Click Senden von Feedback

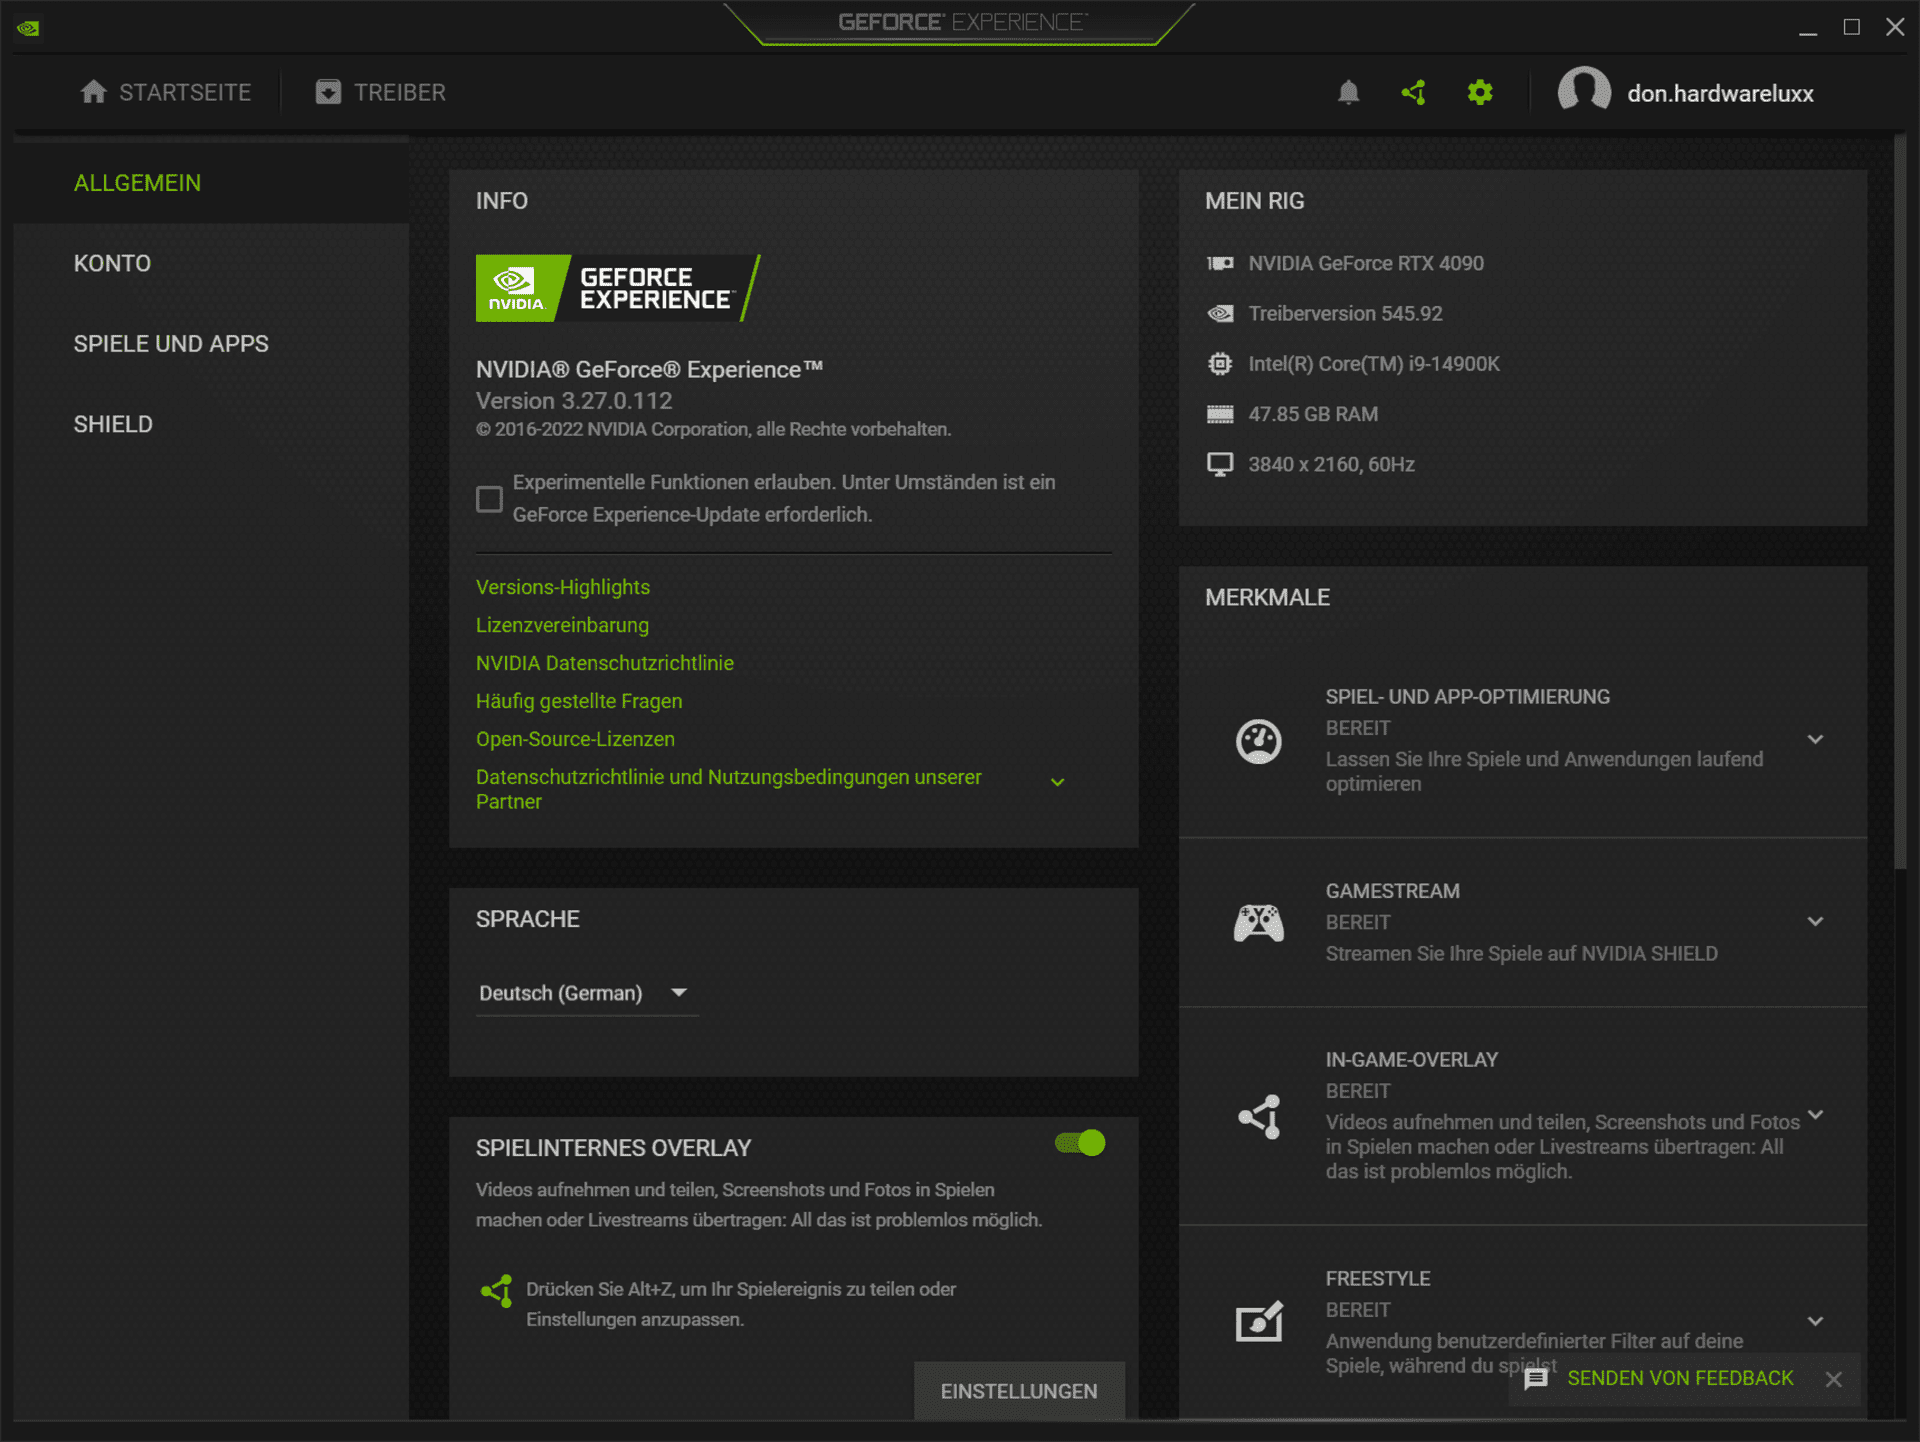click(x=1680, y=1378)
